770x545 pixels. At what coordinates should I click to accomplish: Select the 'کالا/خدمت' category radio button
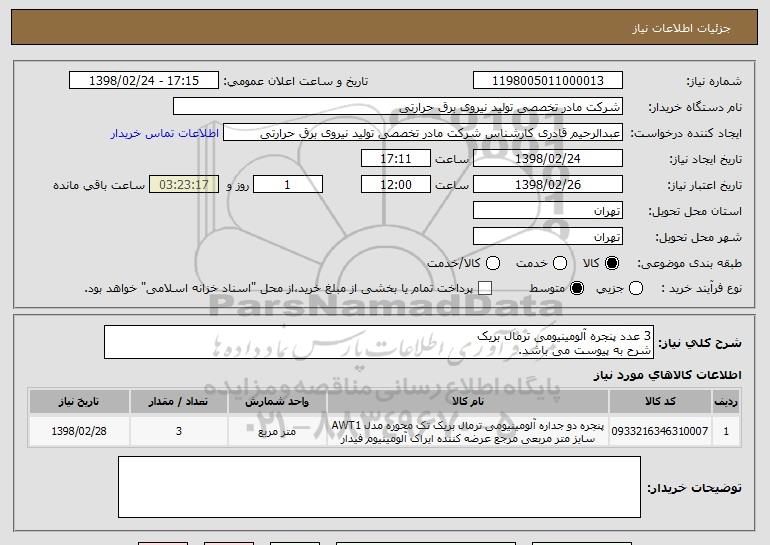tap(493, 263)
